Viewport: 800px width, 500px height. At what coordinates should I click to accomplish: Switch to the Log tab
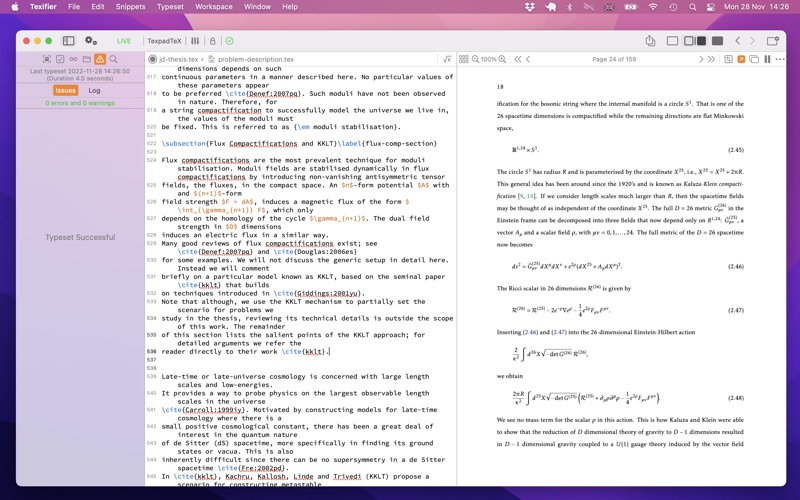coord(94,90)
